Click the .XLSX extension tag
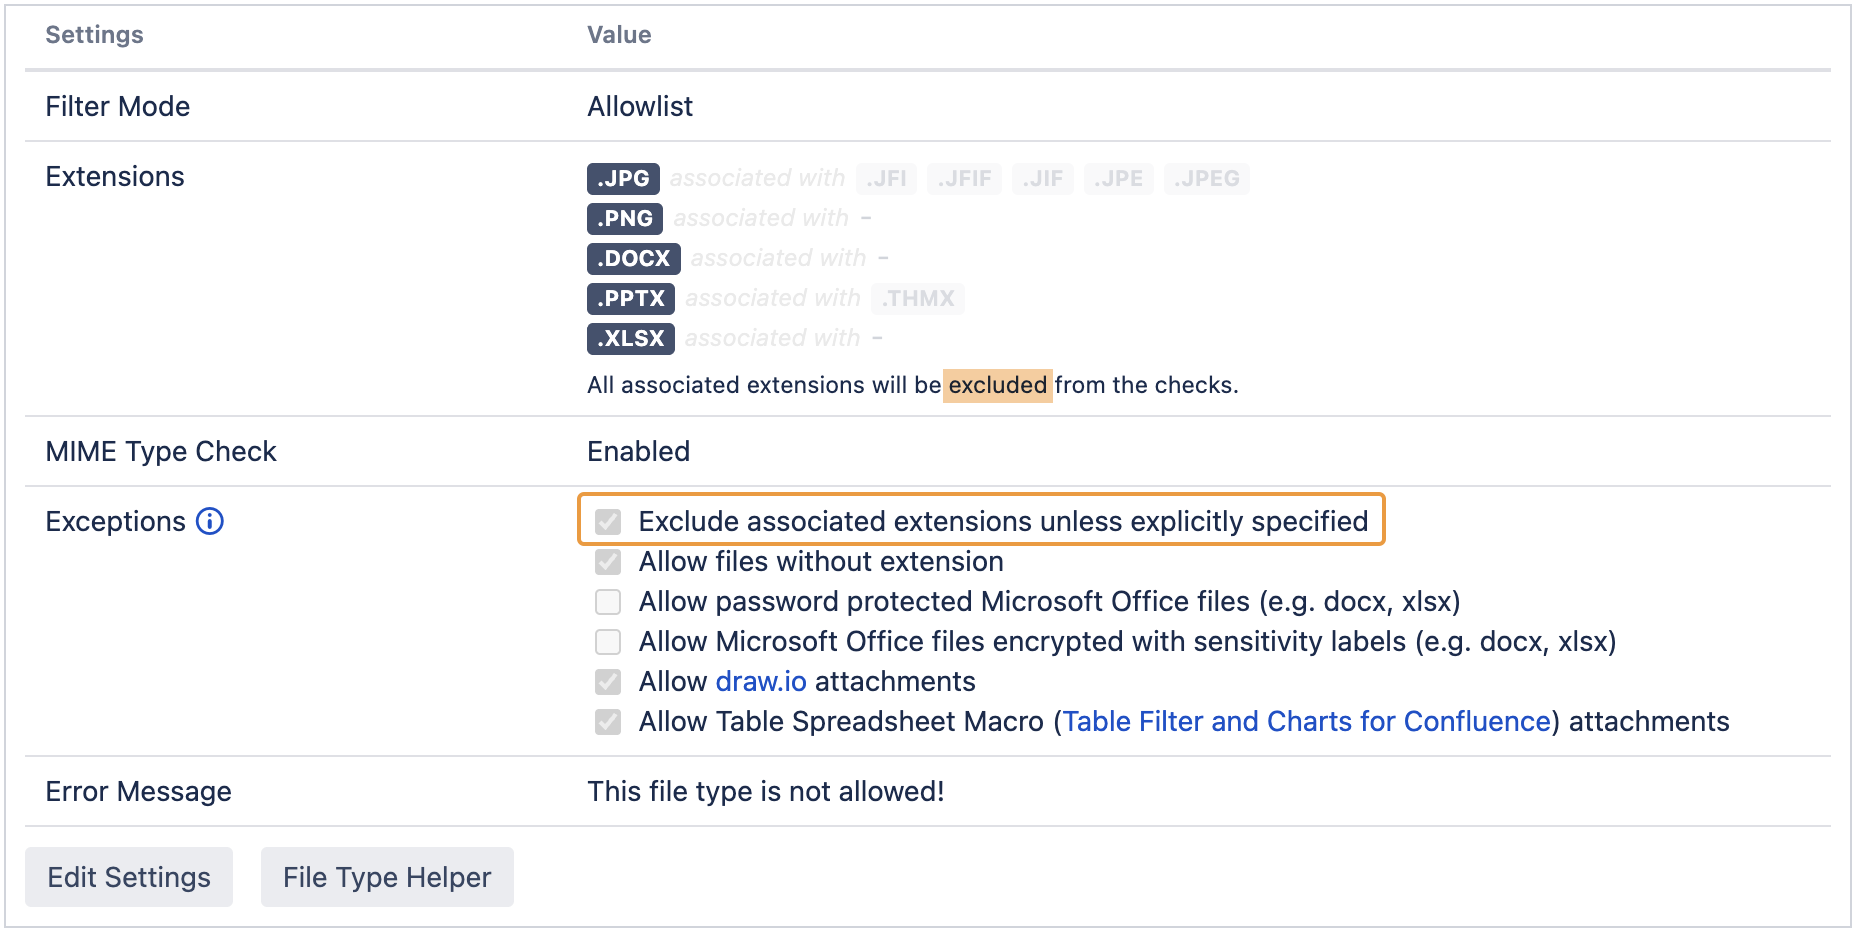 [631, 338]
